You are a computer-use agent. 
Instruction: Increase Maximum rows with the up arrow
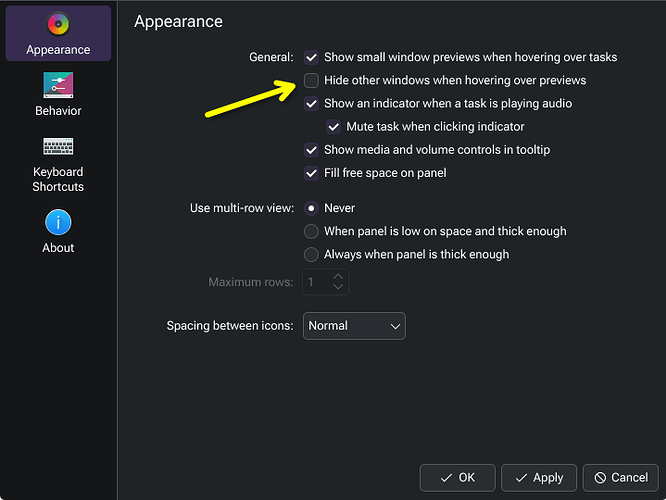point(338,276)
